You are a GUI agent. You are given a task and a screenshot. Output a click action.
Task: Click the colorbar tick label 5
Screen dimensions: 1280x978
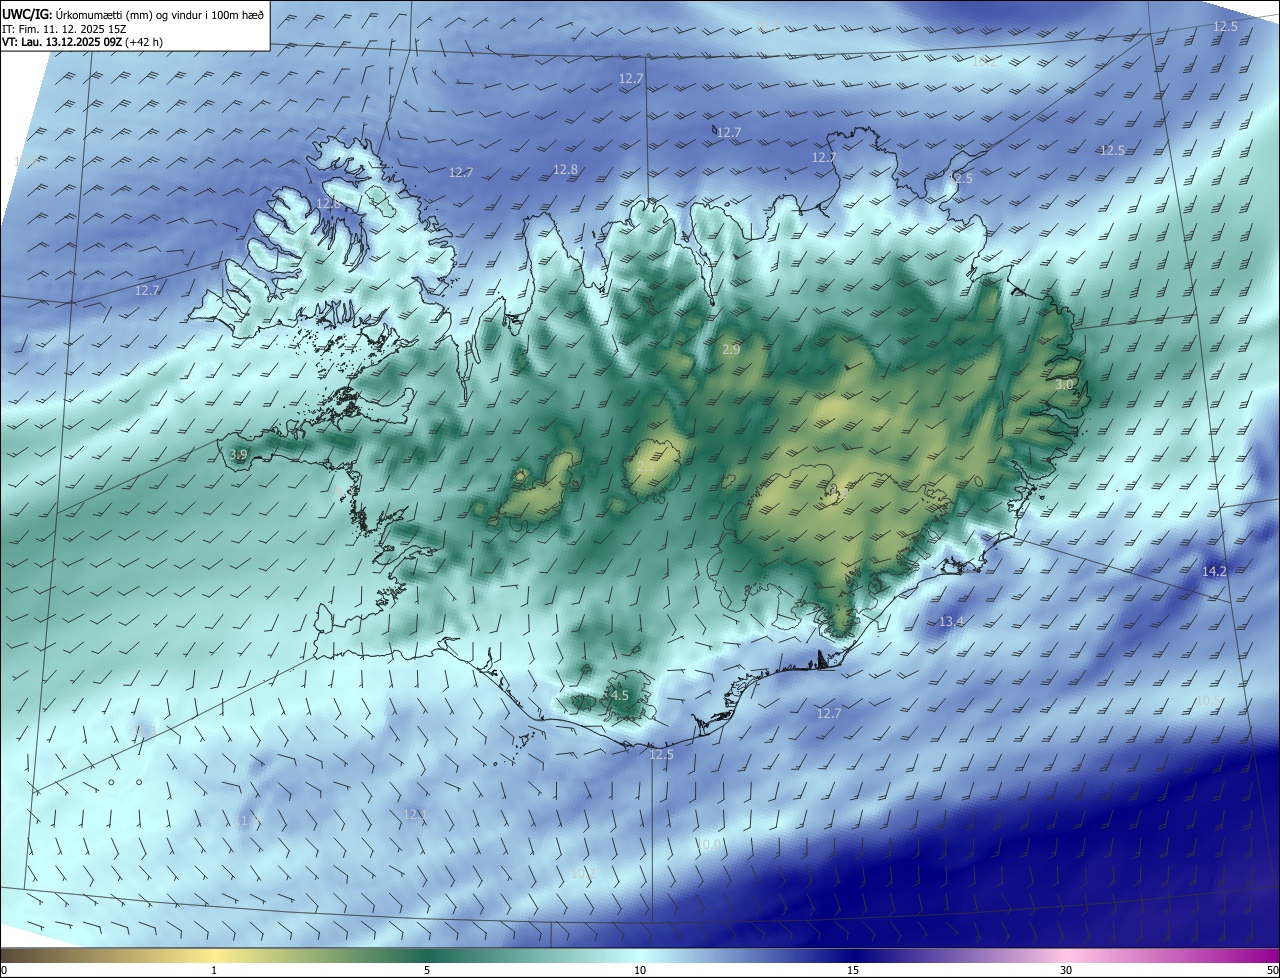coord(427,970)
